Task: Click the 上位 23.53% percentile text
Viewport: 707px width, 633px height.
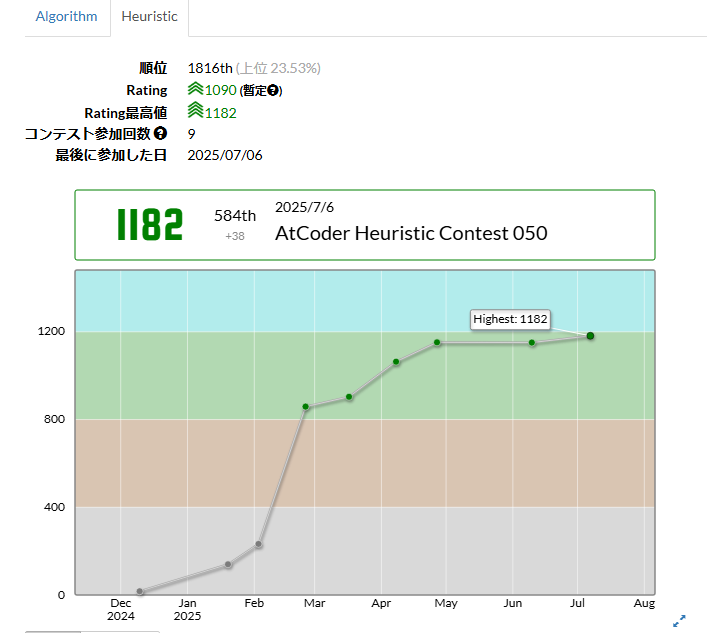Action: 278,68
